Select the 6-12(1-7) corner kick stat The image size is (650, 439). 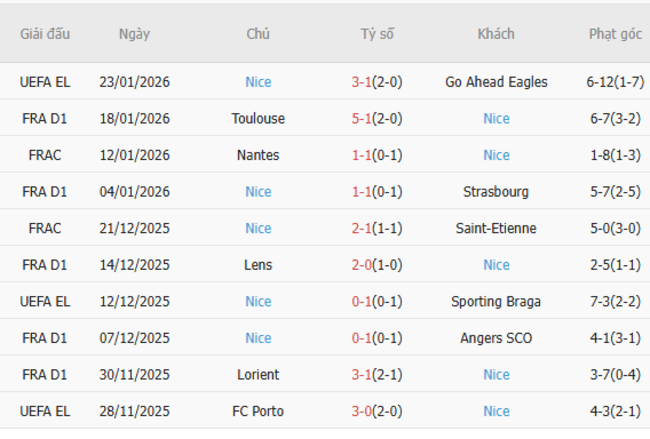click(615, 82)
